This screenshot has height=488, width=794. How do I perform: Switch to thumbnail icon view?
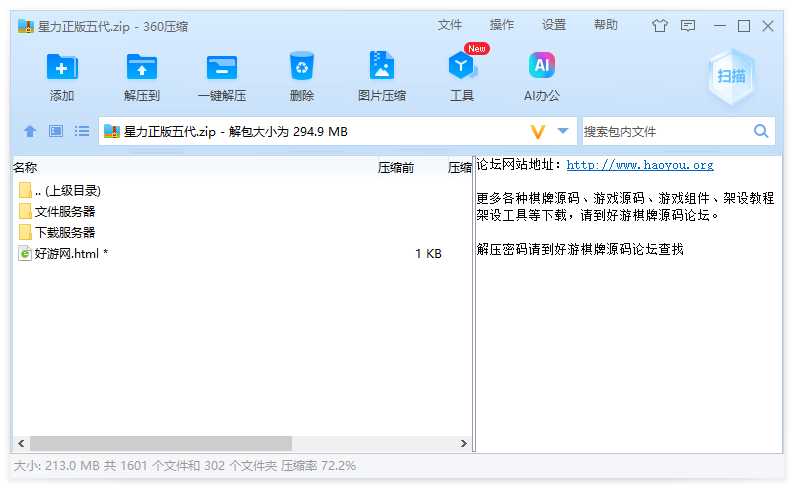(56, 131)
